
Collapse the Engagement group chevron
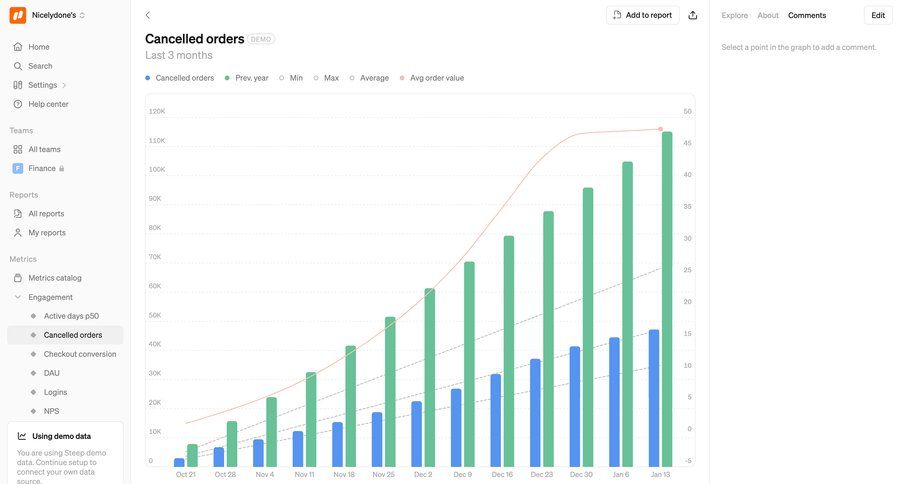click(x=18, y=297)
